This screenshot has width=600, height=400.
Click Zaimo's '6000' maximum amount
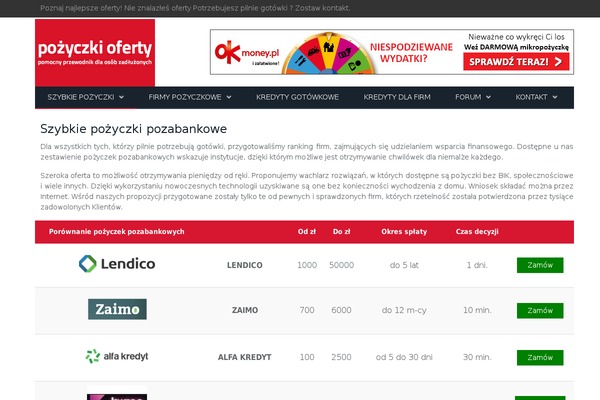tap(341, 310)
